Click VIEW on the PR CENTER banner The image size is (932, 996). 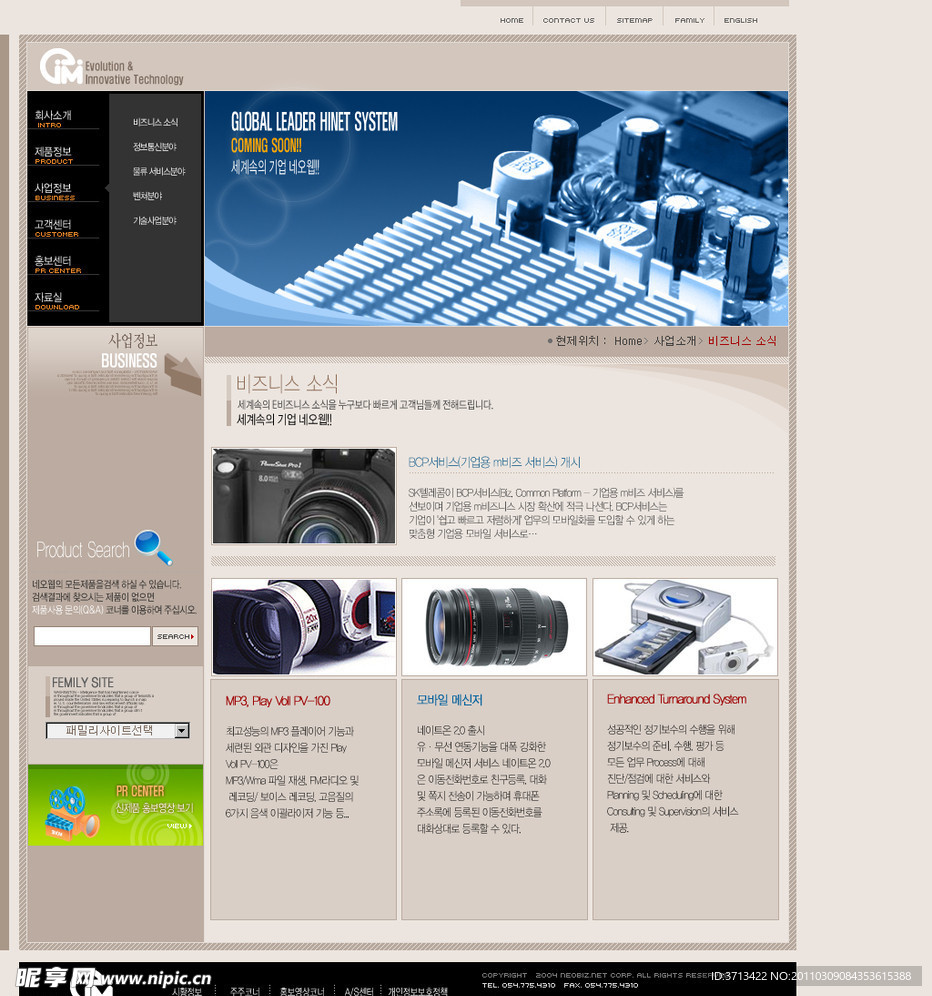[179, 826]
